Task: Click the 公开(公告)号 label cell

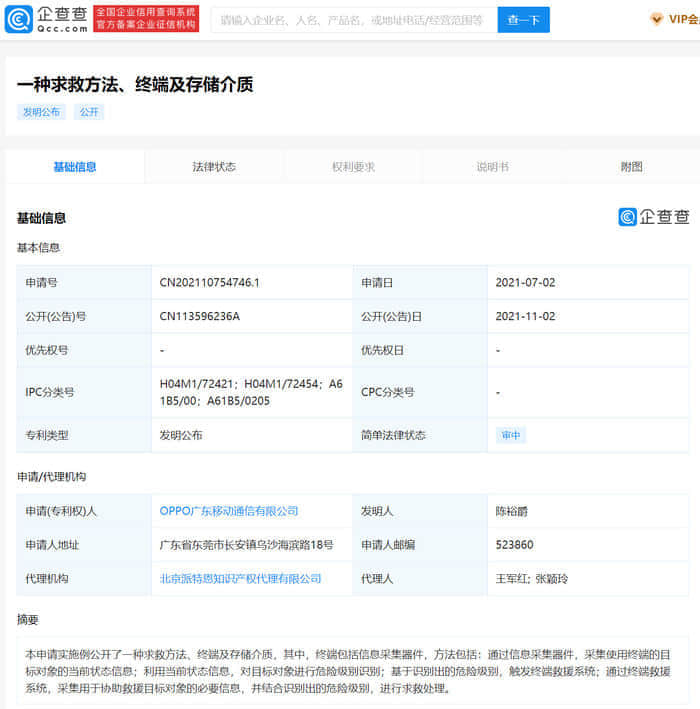Action: click(84, 316)
